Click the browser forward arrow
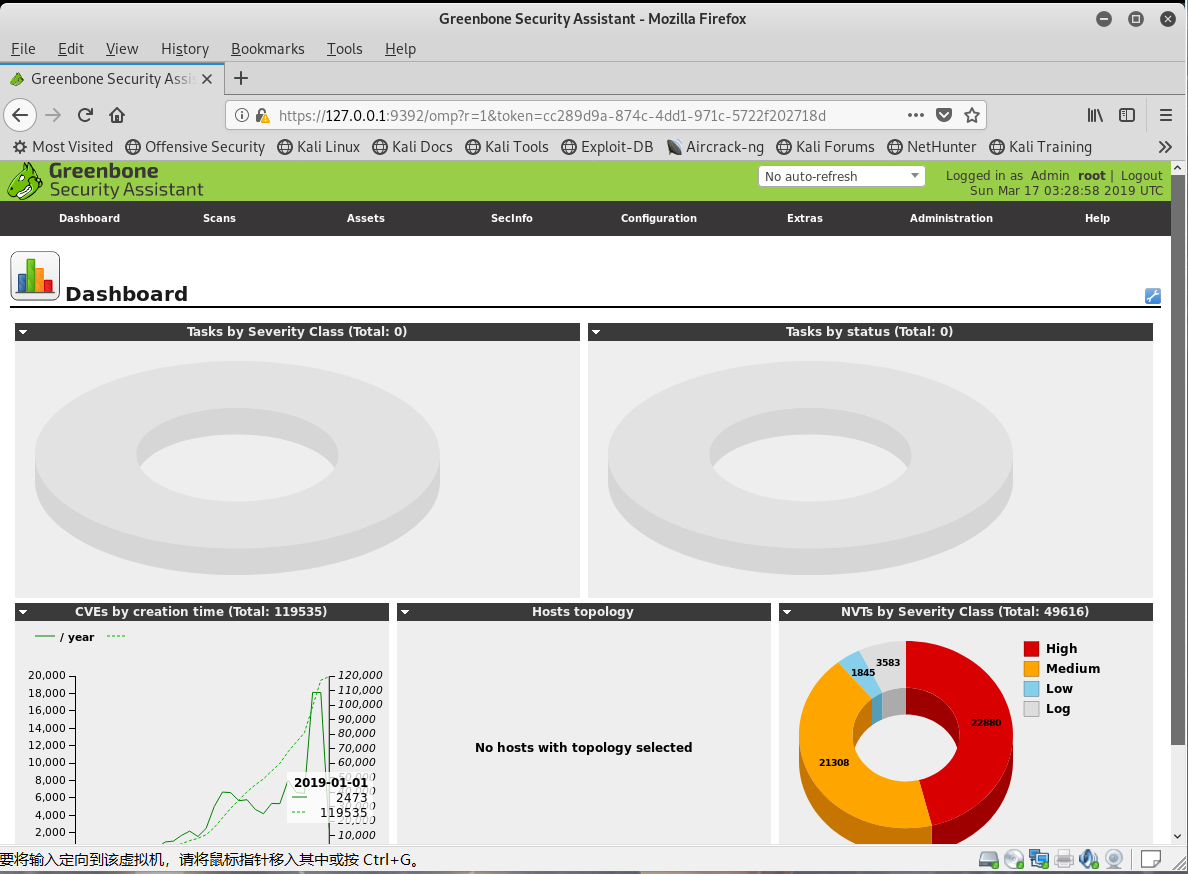1188x874 pixels. (x=53, y=115)
